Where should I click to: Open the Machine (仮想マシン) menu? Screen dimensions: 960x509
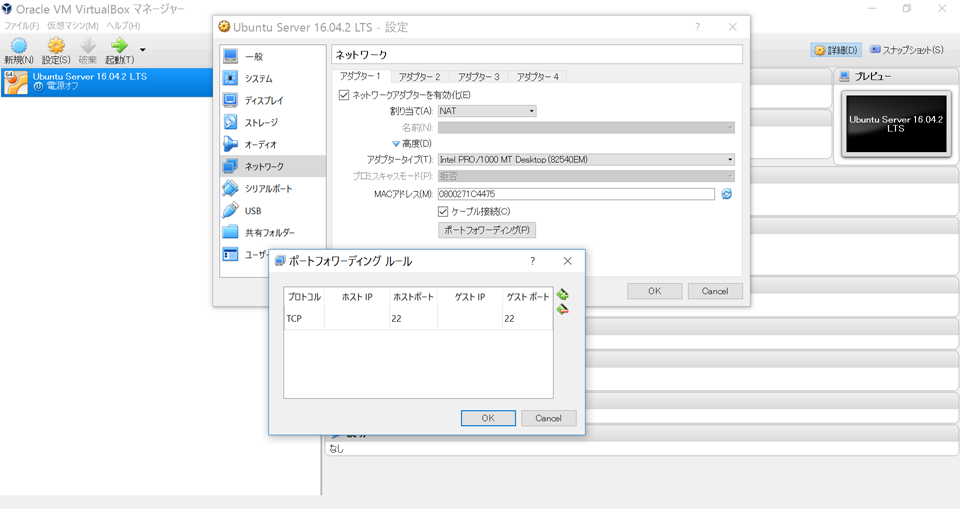(x=73, y=26)
